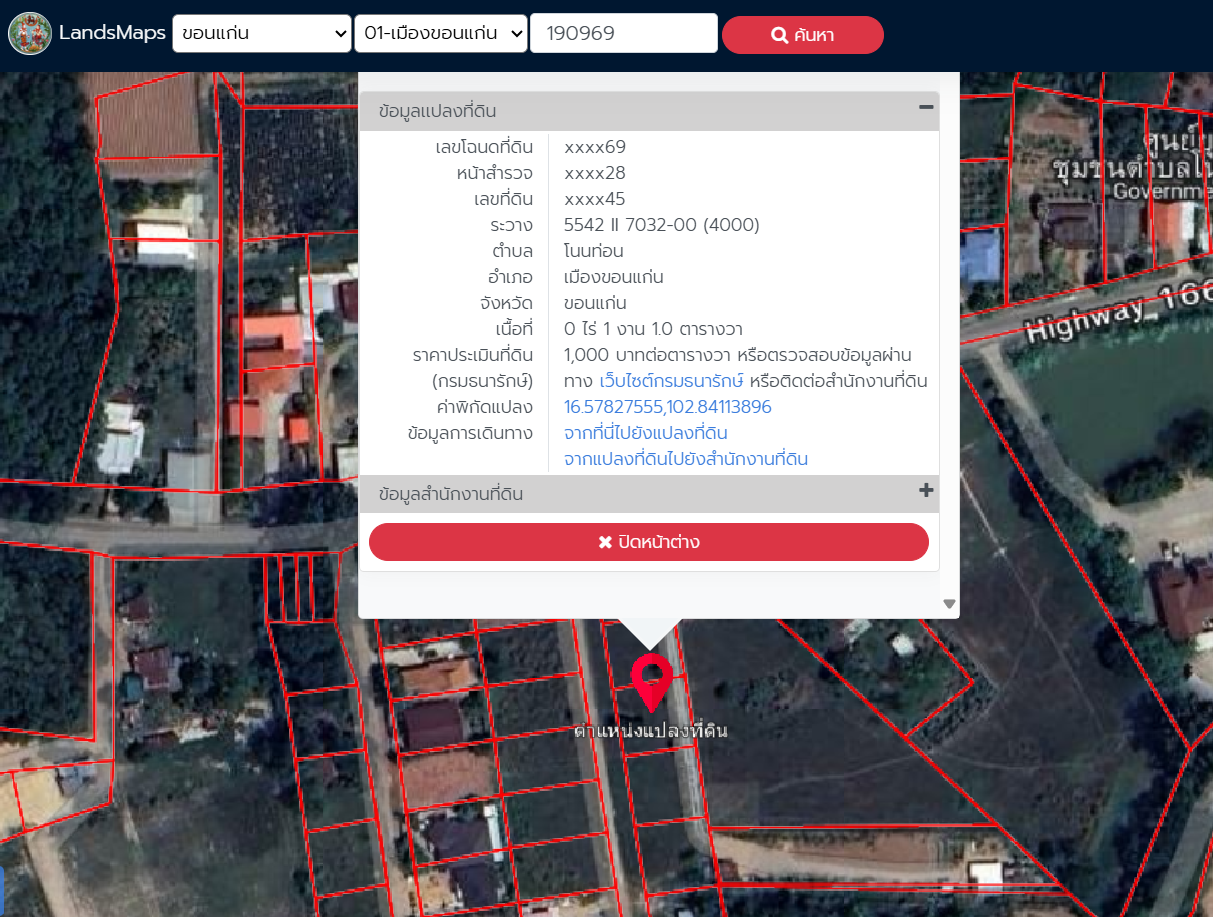Viewport: 1213px width, 917px height.
Task: Open the district dropdown 01-เมืองขอนแก่น
Action: point(440,33)
